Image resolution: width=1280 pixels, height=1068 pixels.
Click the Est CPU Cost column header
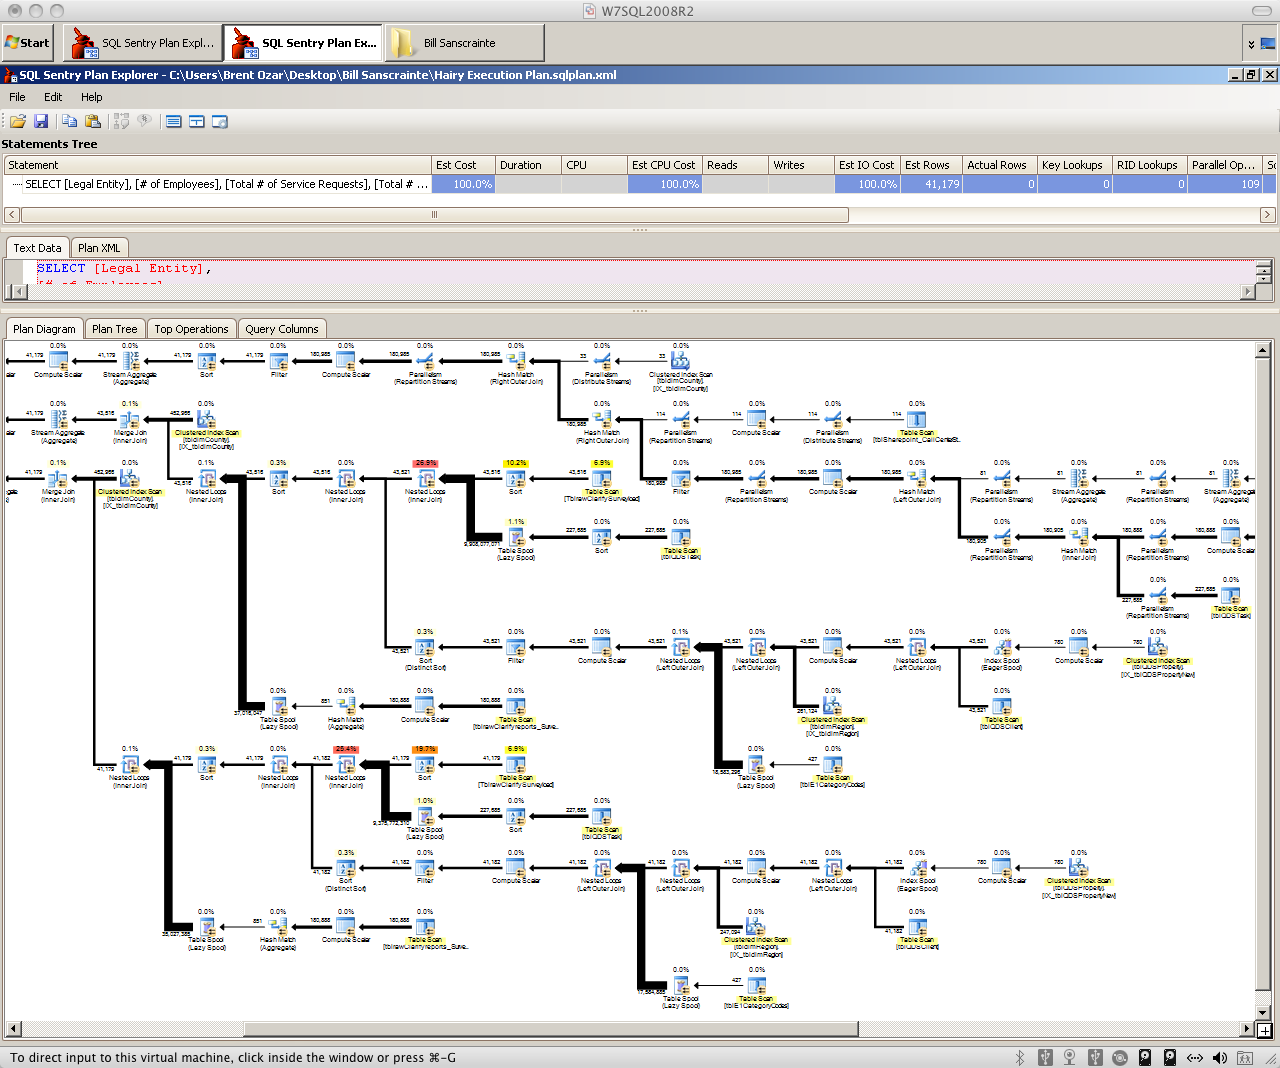pyautogui.click(x=665, y=165)
